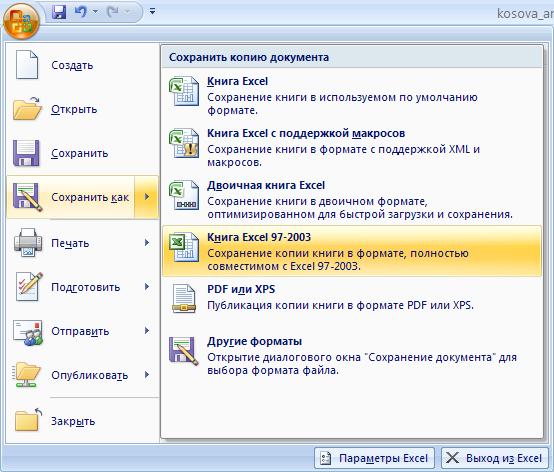Click the printer icon next to Печать
This screenshot has height=472, width=554.
[x=28, y=242]
